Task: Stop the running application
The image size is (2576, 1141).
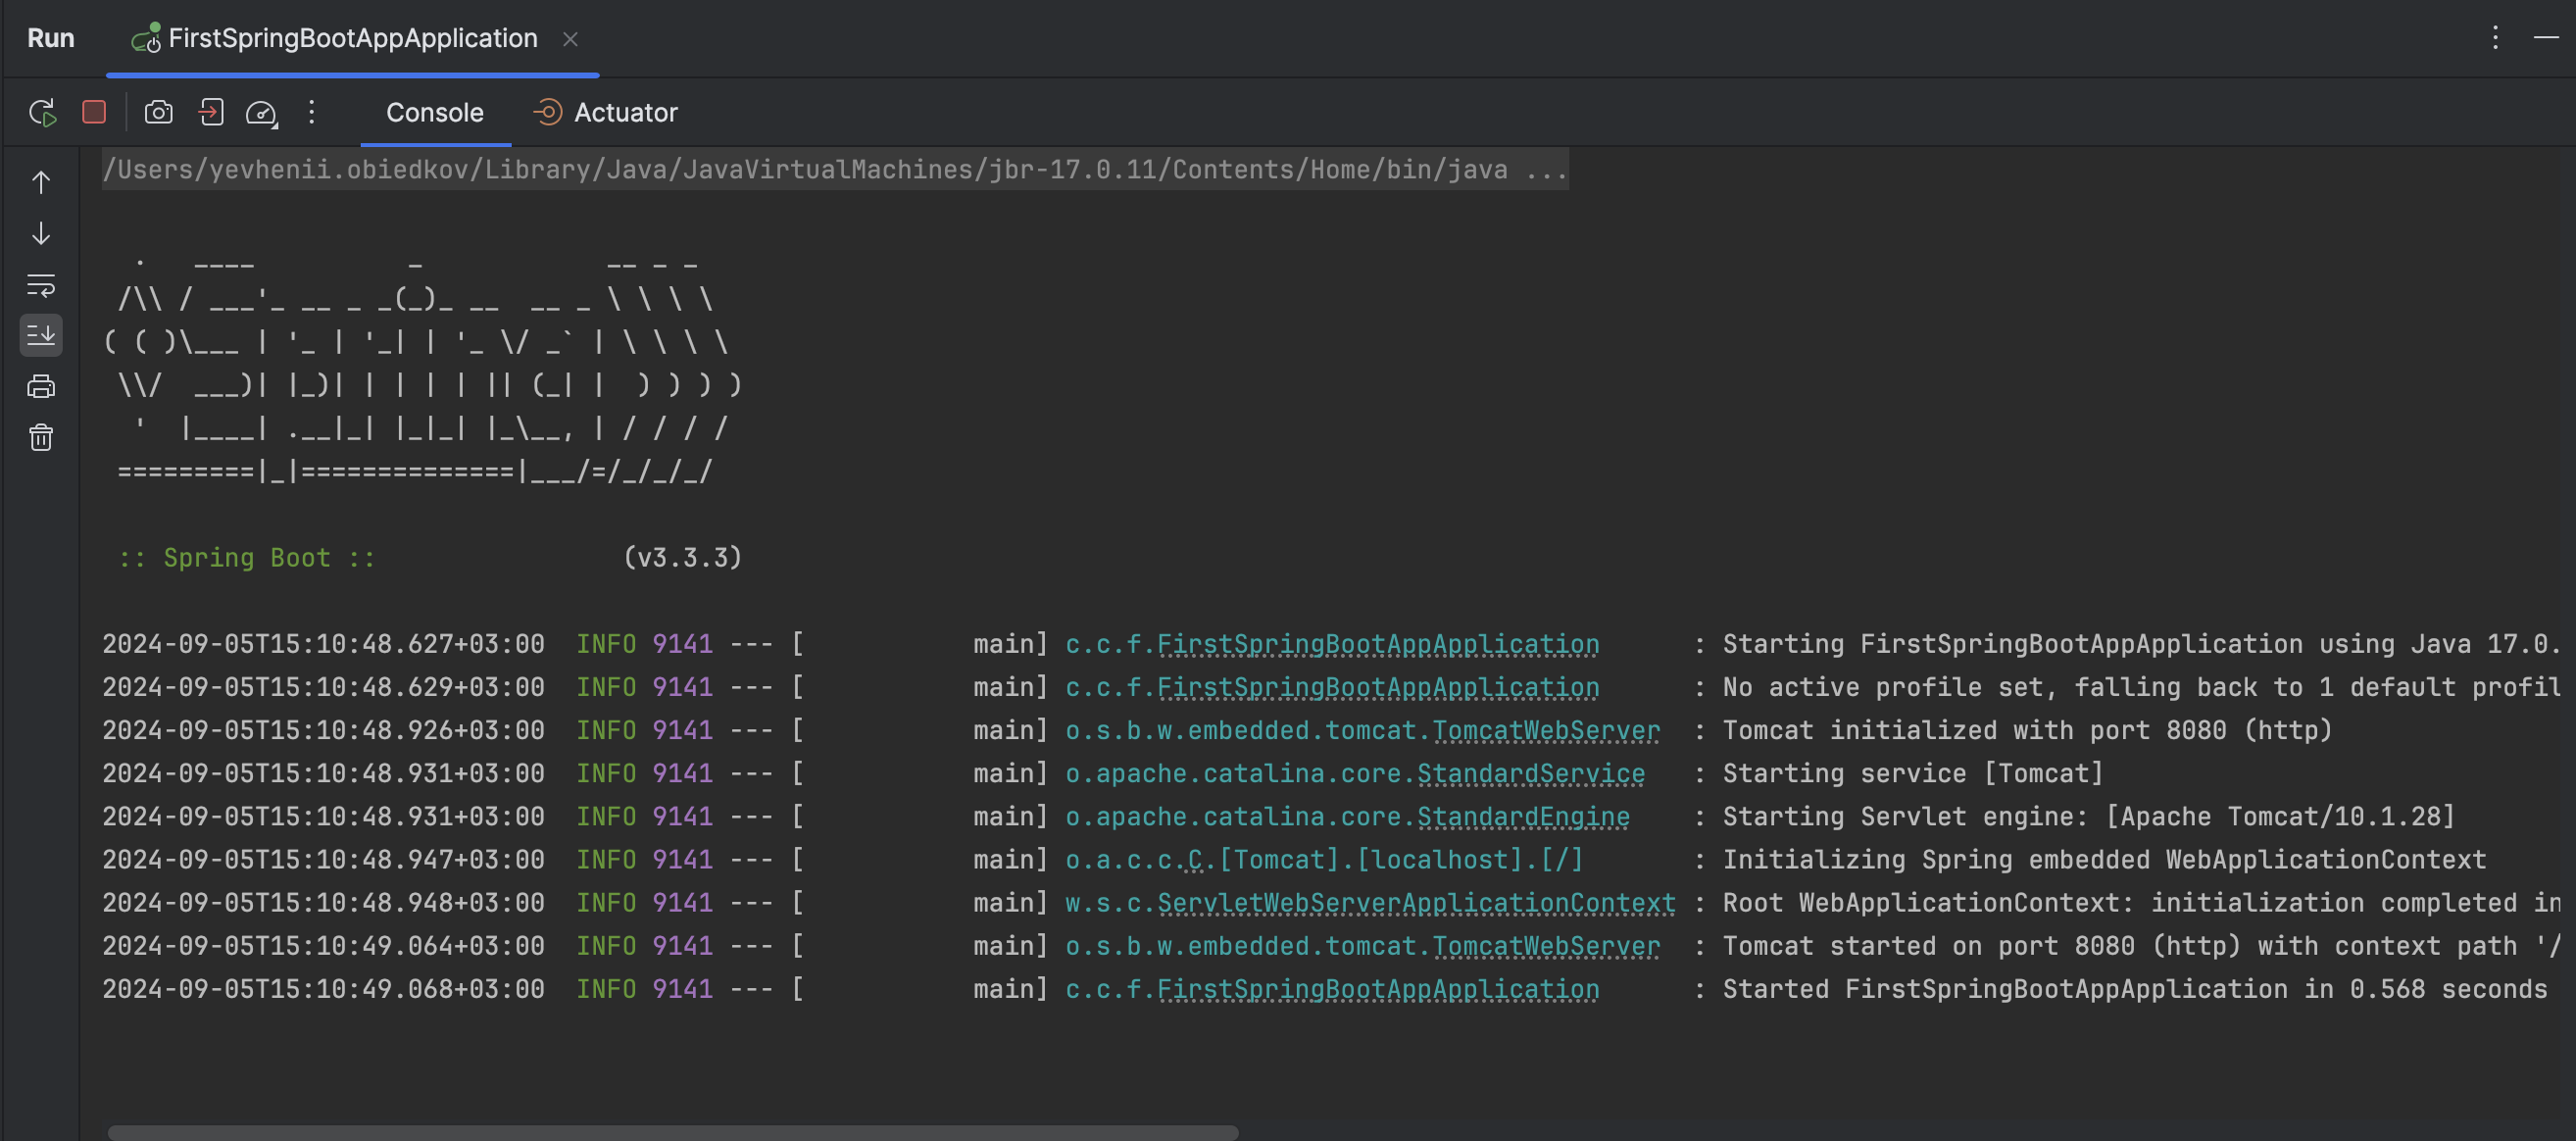Action: (x=94, y=112)
